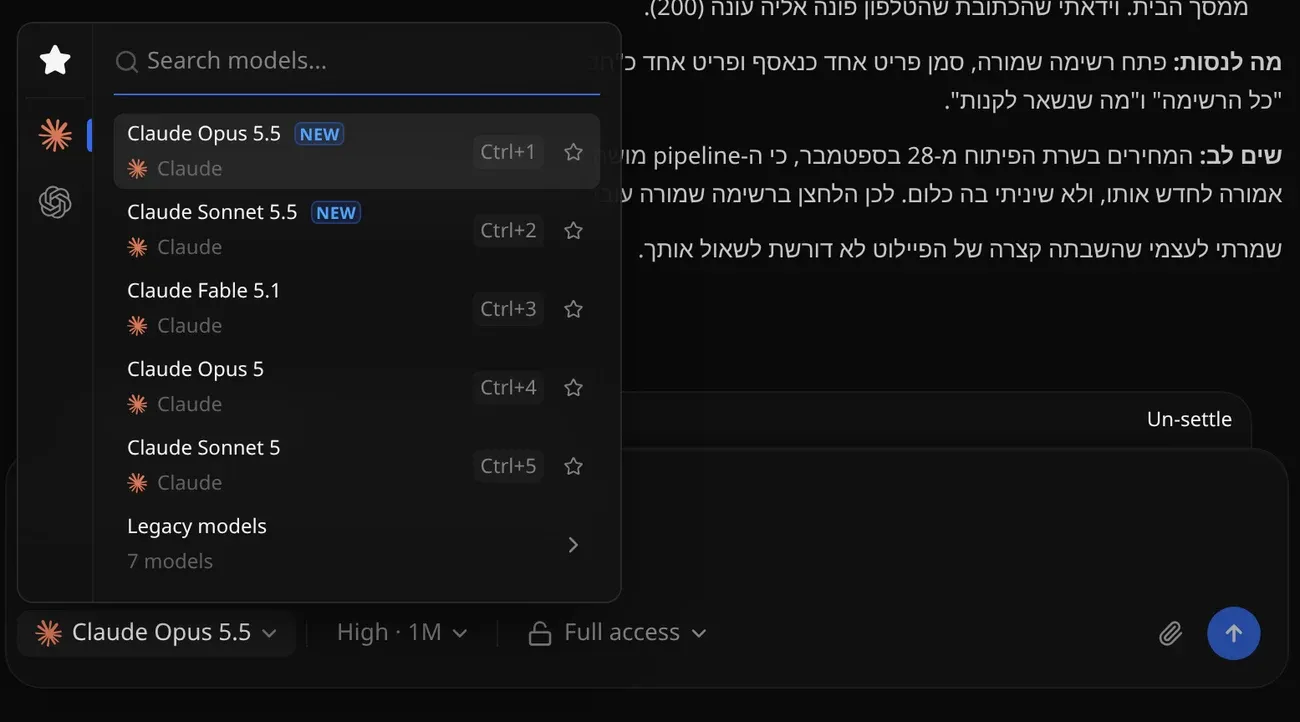
Task: Click the paperclip attach file icon
Action: pos(1170,633)
